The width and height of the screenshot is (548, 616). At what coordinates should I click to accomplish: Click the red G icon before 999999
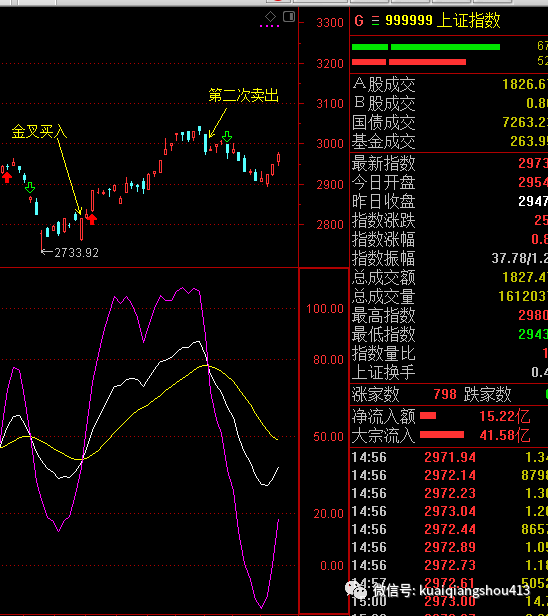coord(359,21)
